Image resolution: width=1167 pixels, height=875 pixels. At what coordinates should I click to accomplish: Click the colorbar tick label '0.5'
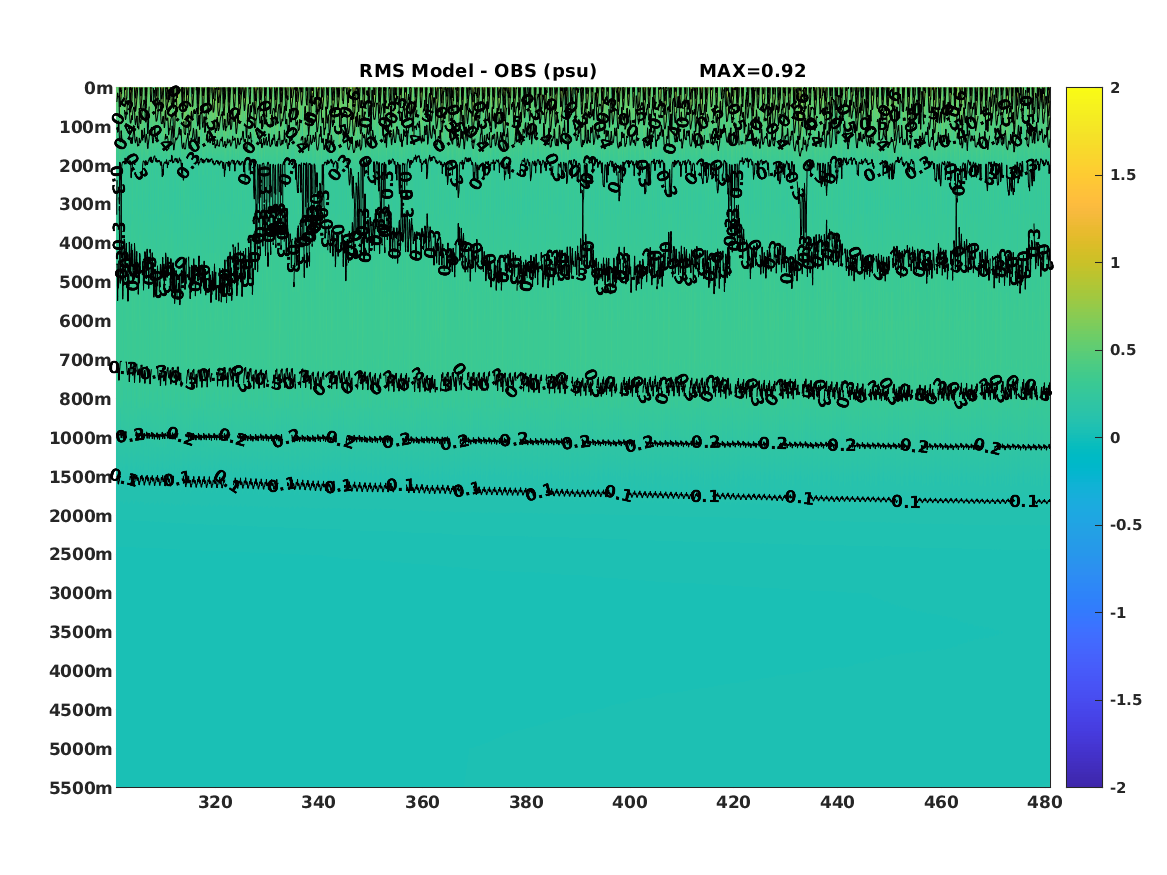coord(1123,350)
